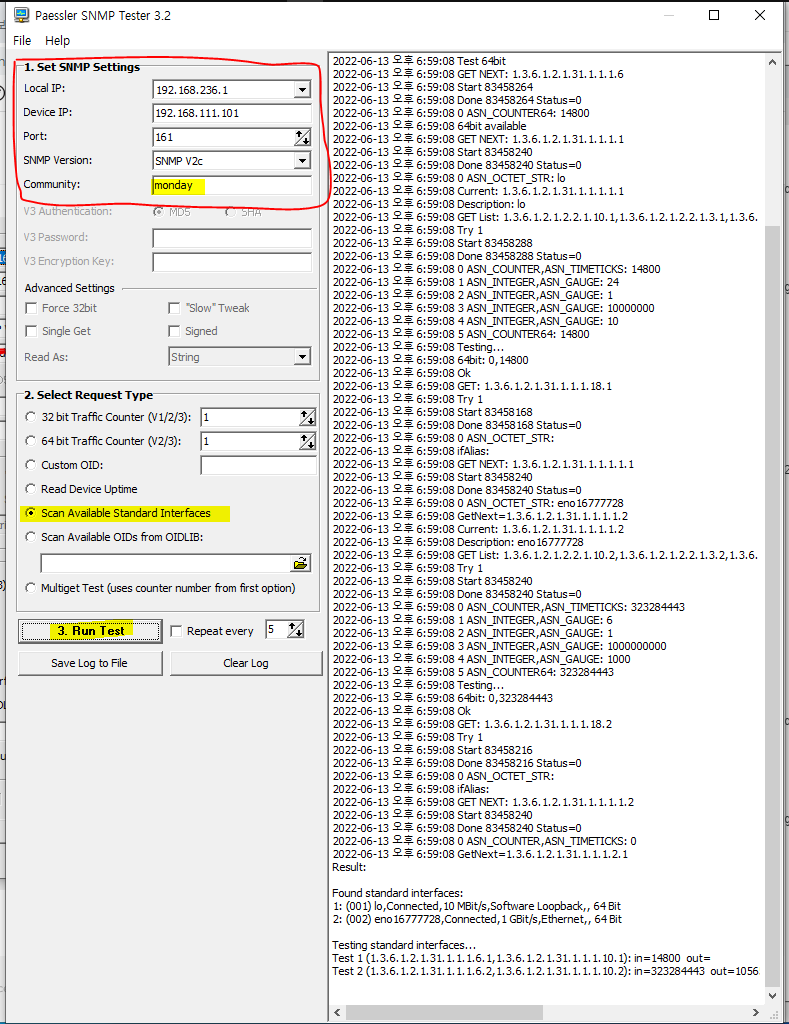The image size is (789, 1024).
Task: Click the Repeat every interval spinner
Action: click(x=296, y=630)
